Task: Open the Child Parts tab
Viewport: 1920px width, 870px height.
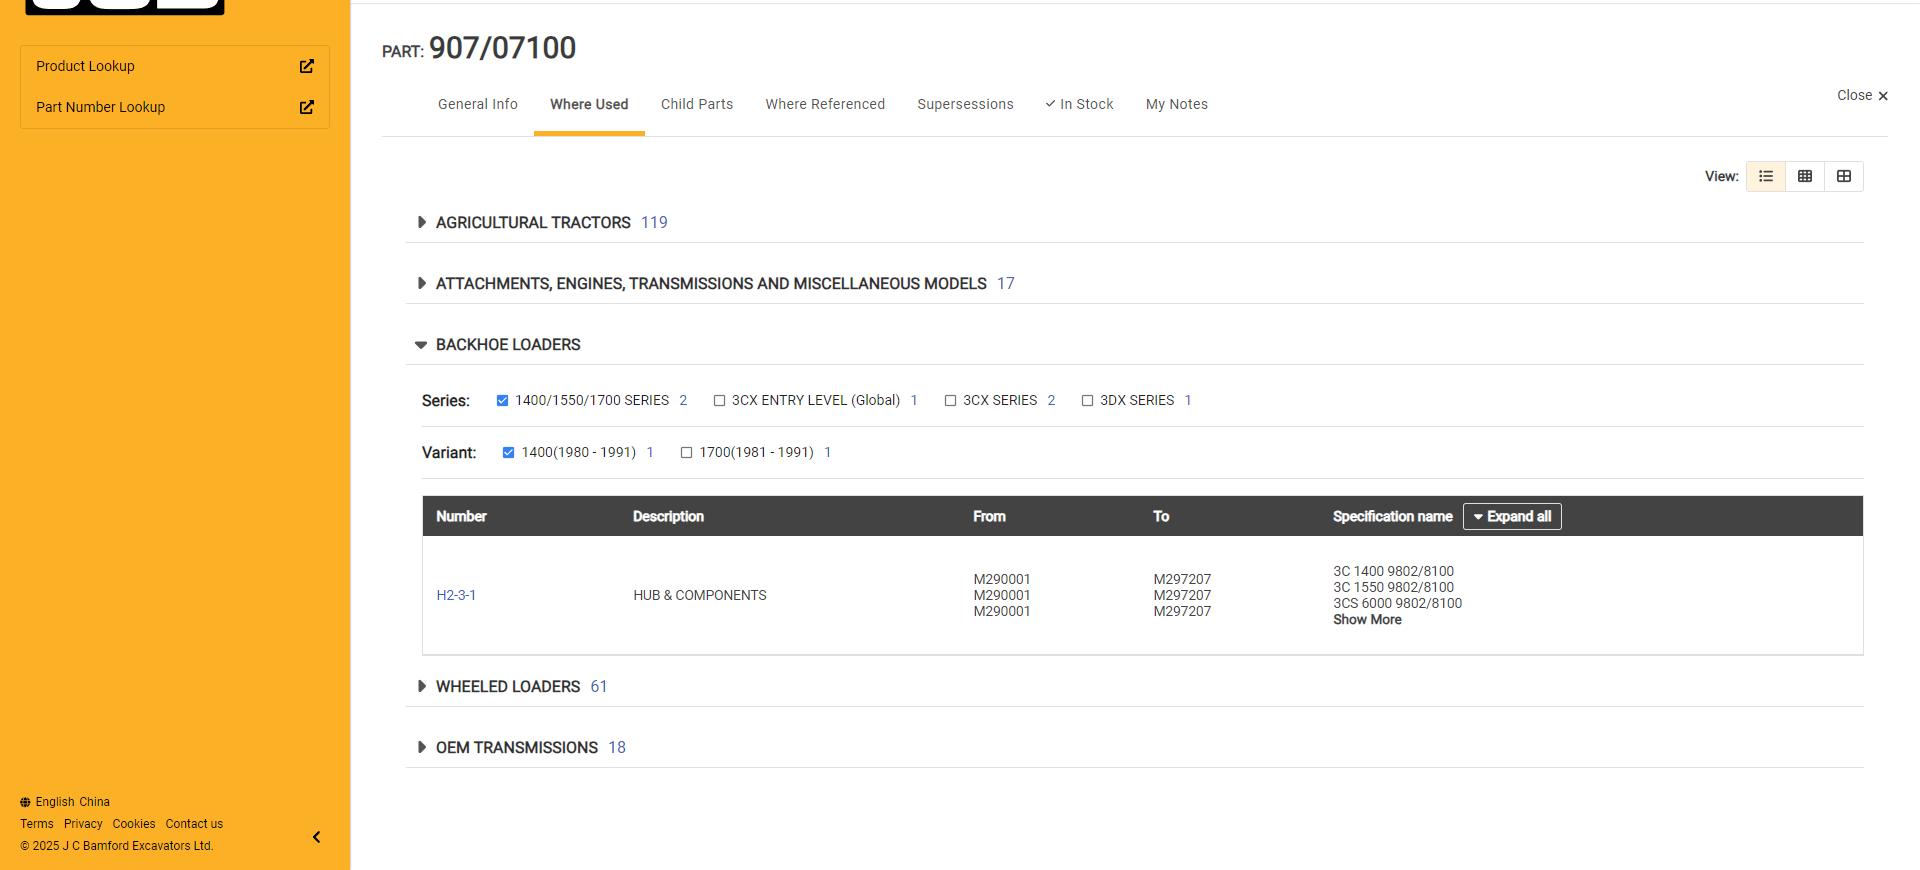Action: [x=697, y=104]
